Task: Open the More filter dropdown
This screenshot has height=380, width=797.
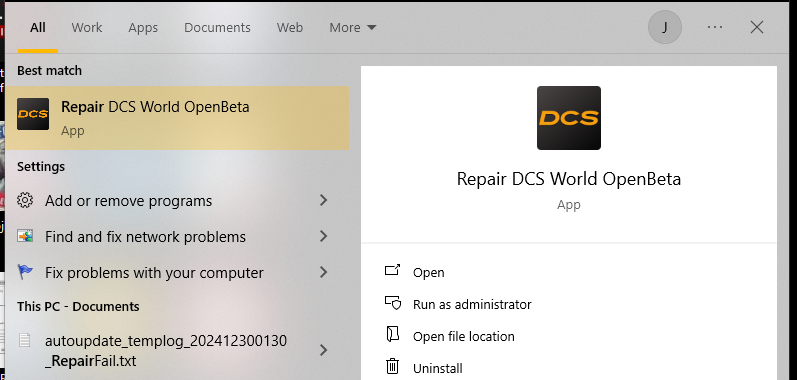Action: pos(353,27)
